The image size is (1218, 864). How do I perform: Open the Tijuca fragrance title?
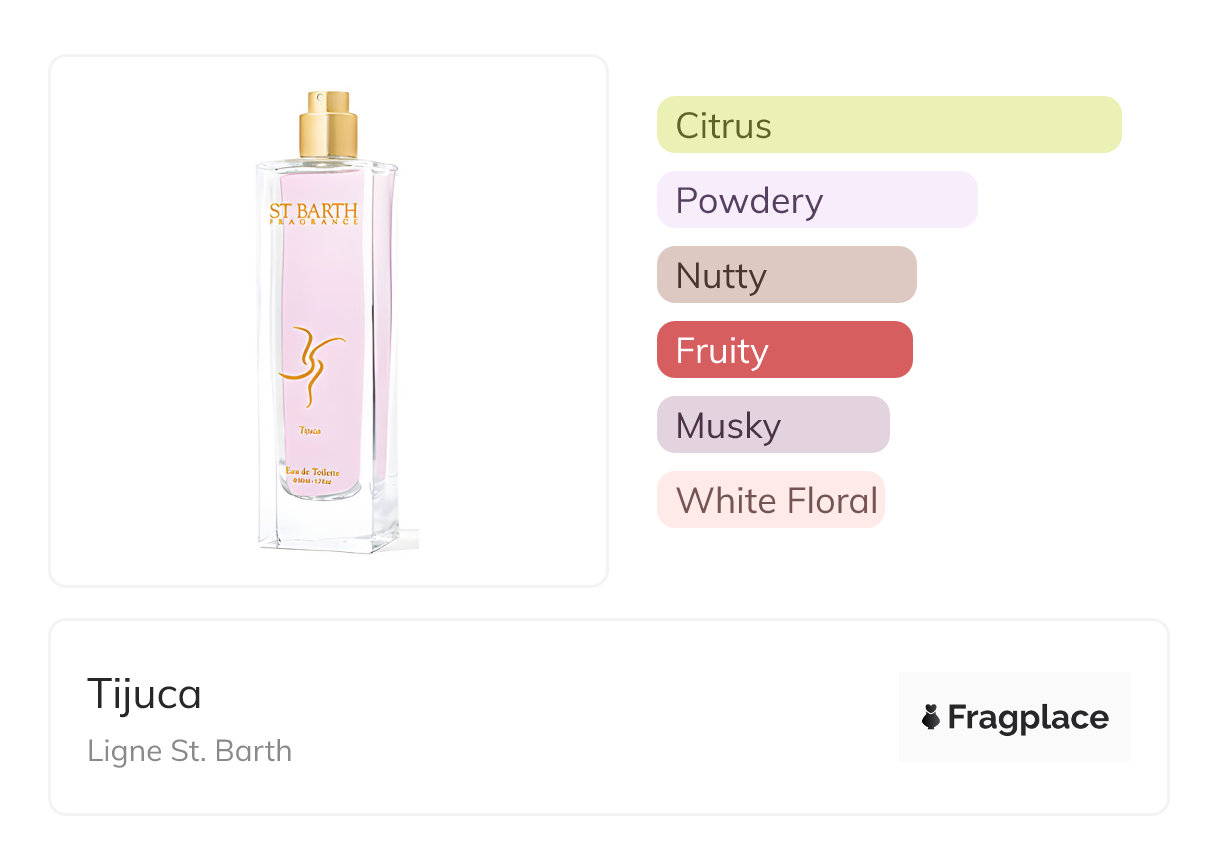pos(144,694)
